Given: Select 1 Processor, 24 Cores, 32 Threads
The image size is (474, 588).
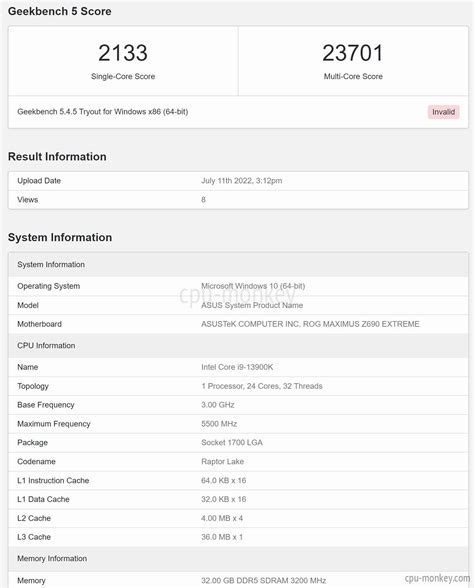Looking at the screenshot, I should tap(262, 386).
